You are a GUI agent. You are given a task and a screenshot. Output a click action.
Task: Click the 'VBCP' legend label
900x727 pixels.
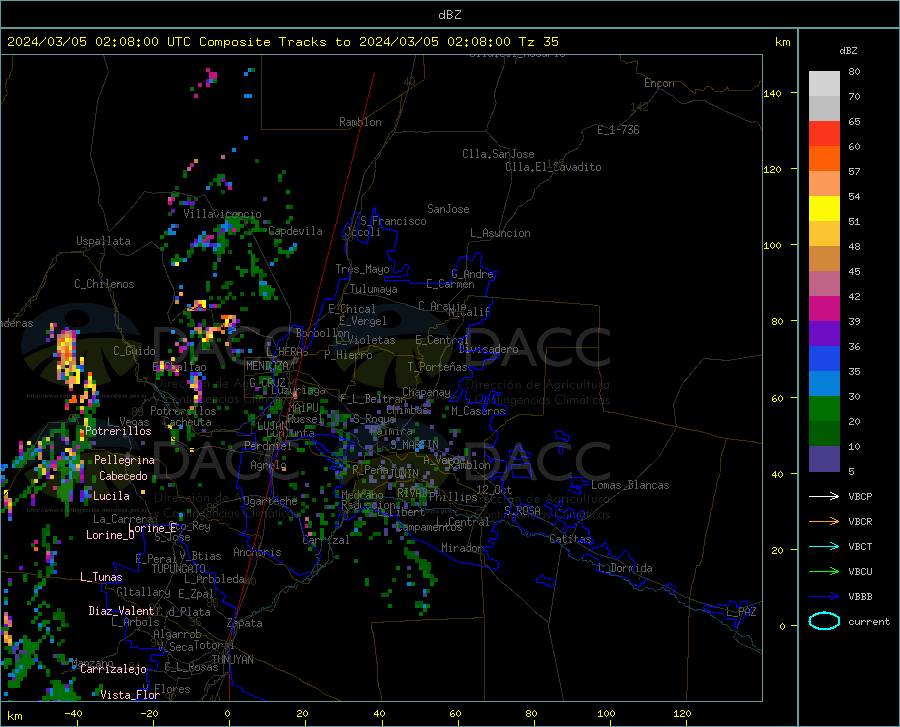(x=860, y=496)
